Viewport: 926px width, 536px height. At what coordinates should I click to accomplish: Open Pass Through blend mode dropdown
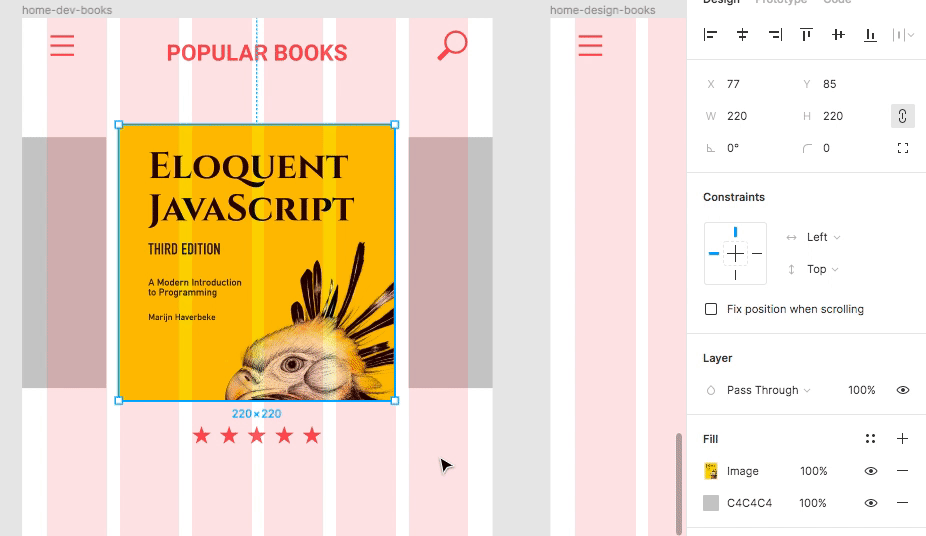pos(768,390)
